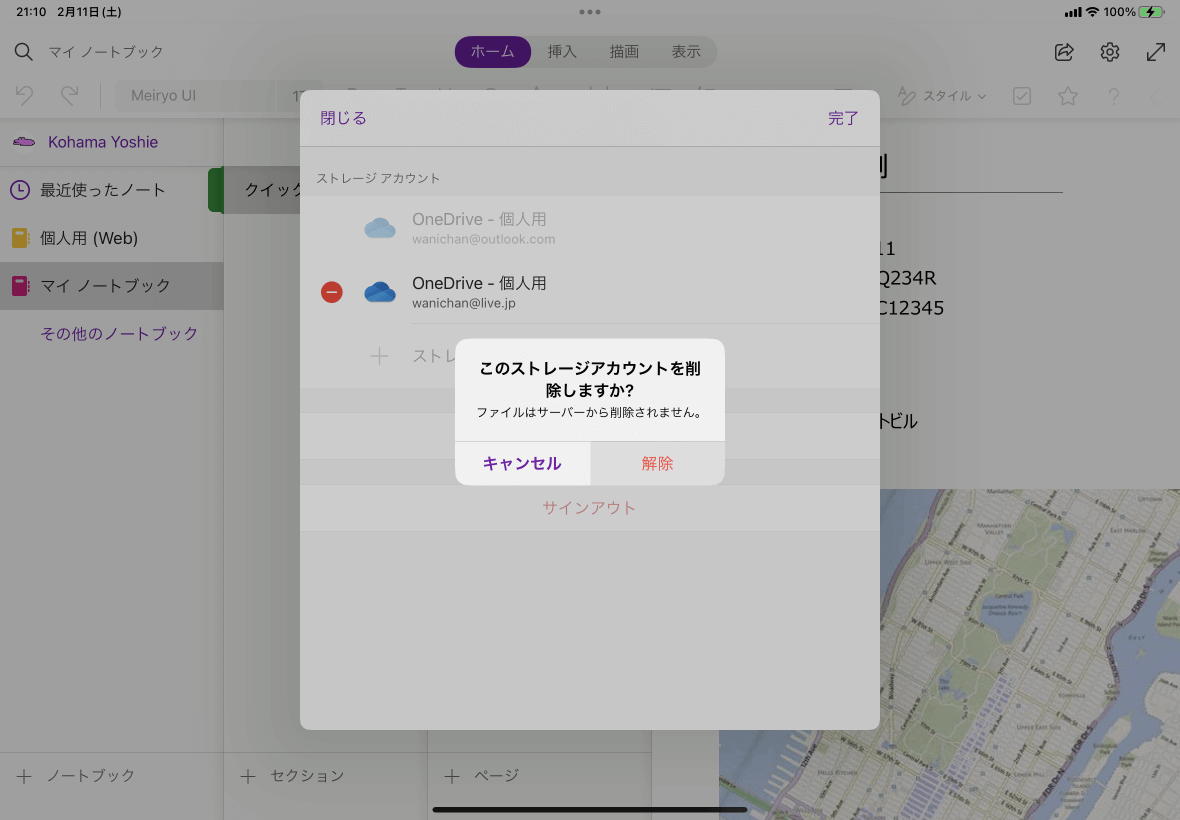The width and height of the screenshot is (1180, 820).
Task: Open the 個人用 (Web) notebook
Action: (x=88, y=238)
